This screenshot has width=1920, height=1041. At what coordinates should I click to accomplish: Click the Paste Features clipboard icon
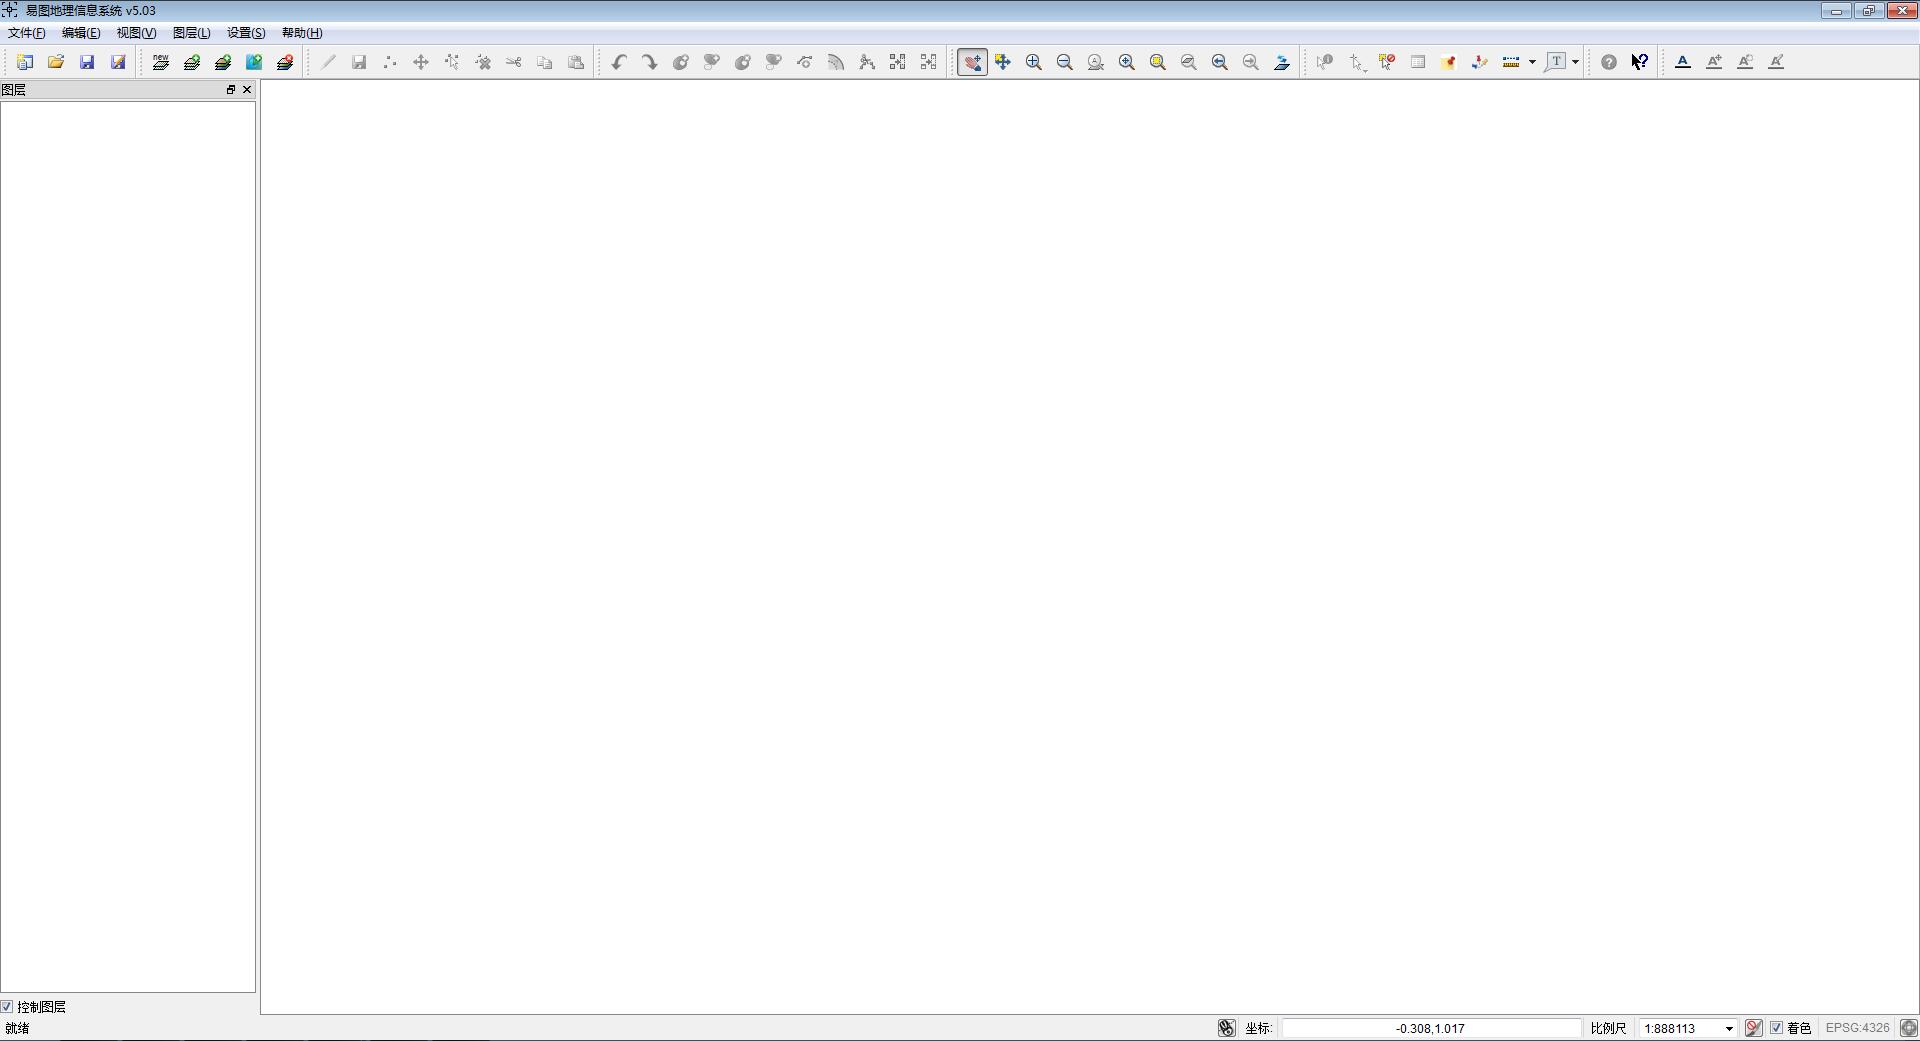[576, 62]
